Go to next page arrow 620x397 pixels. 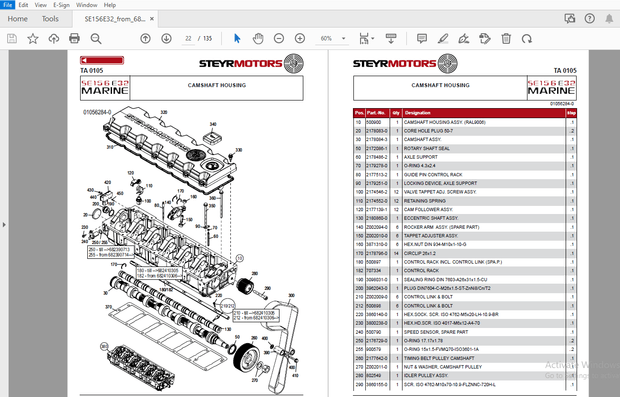tap(166, 38)
